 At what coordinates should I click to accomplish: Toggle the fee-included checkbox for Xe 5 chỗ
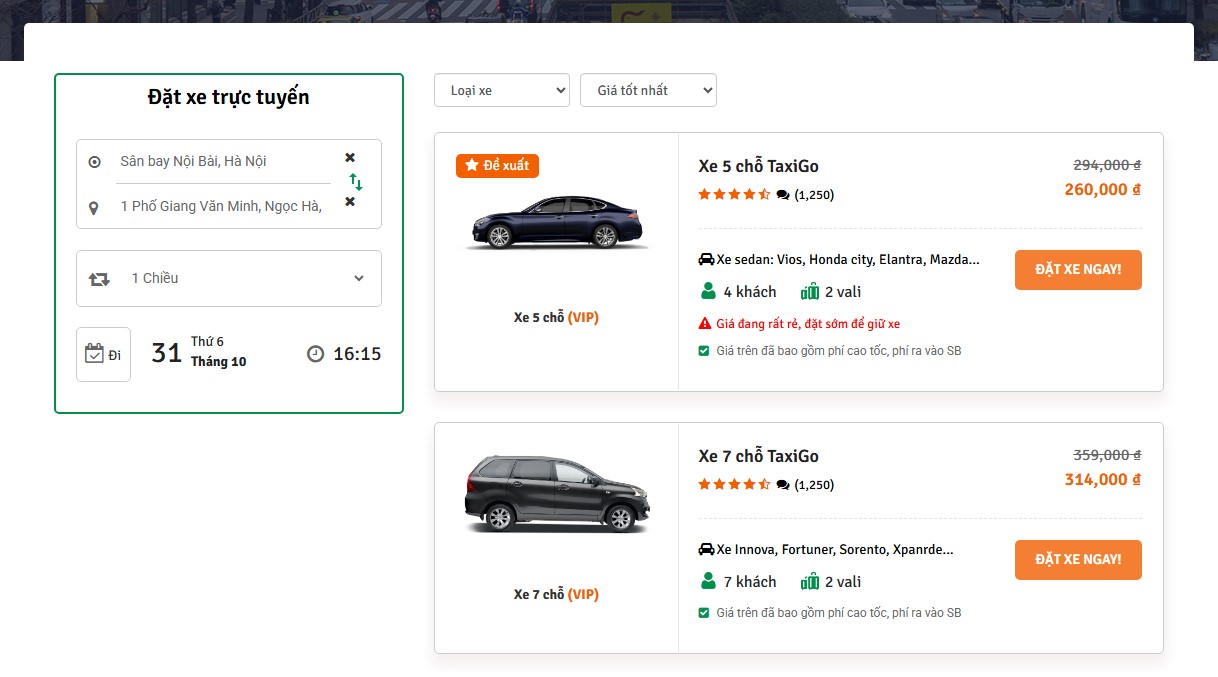(x=704, y=351)
